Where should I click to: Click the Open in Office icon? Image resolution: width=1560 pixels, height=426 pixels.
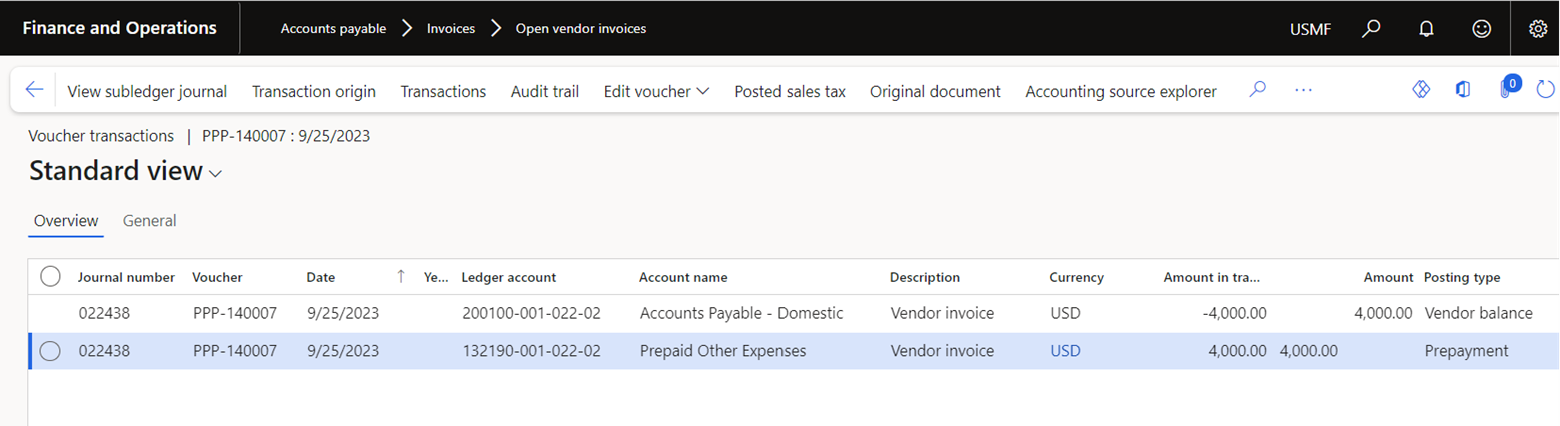[1463, 91]
